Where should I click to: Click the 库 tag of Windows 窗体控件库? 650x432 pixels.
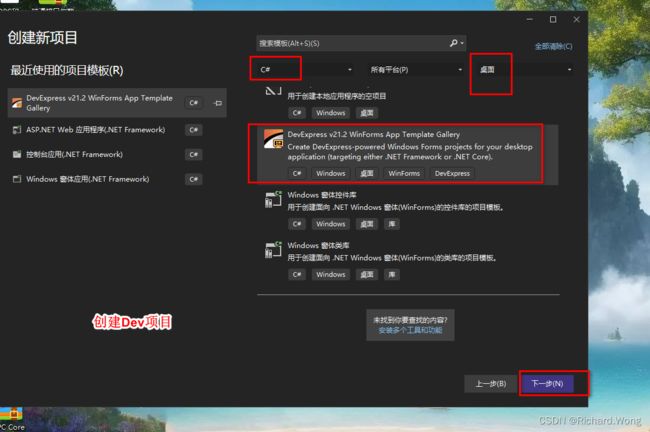pos(392,224)
